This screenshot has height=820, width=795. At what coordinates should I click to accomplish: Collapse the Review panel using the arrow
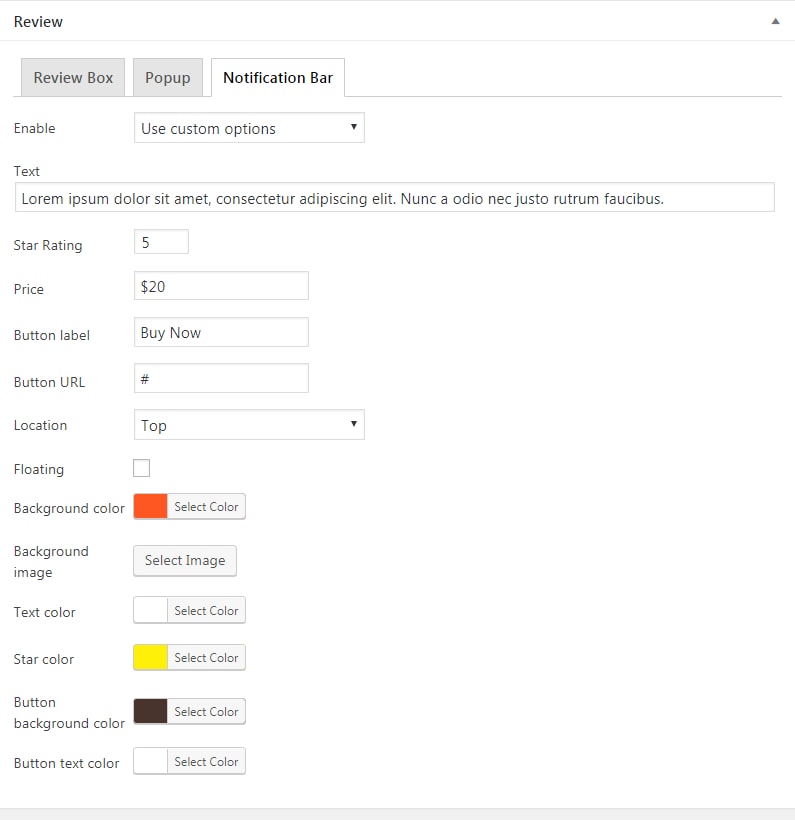[x=775, y=21]
